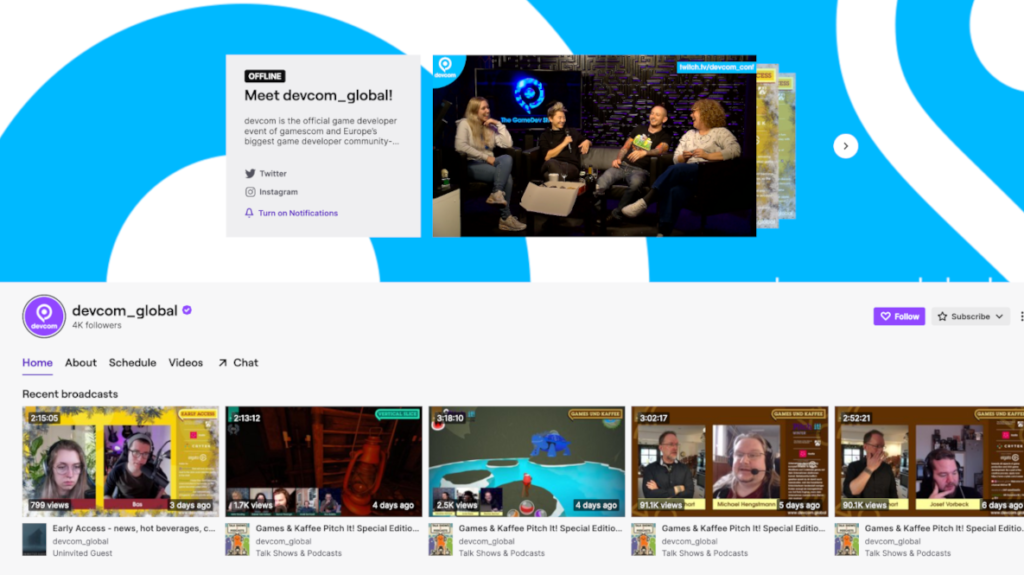Expand the Subscribe dropdown chevron
Viewport: 1024px width, 575px height.
click(999, 316)
